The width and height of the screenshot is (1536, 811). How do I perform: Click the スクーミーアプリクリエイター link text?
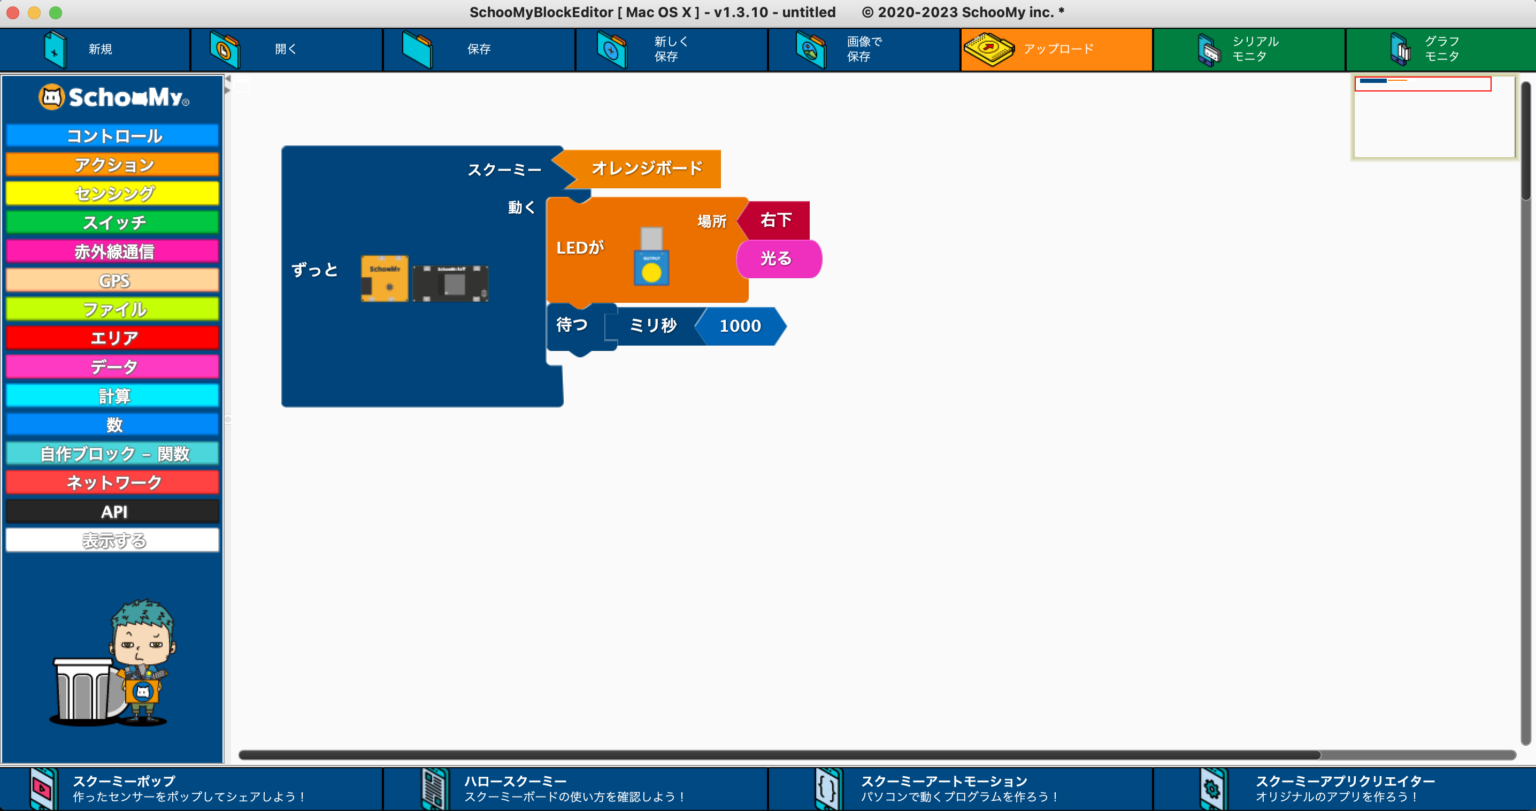pos(1345,781)
